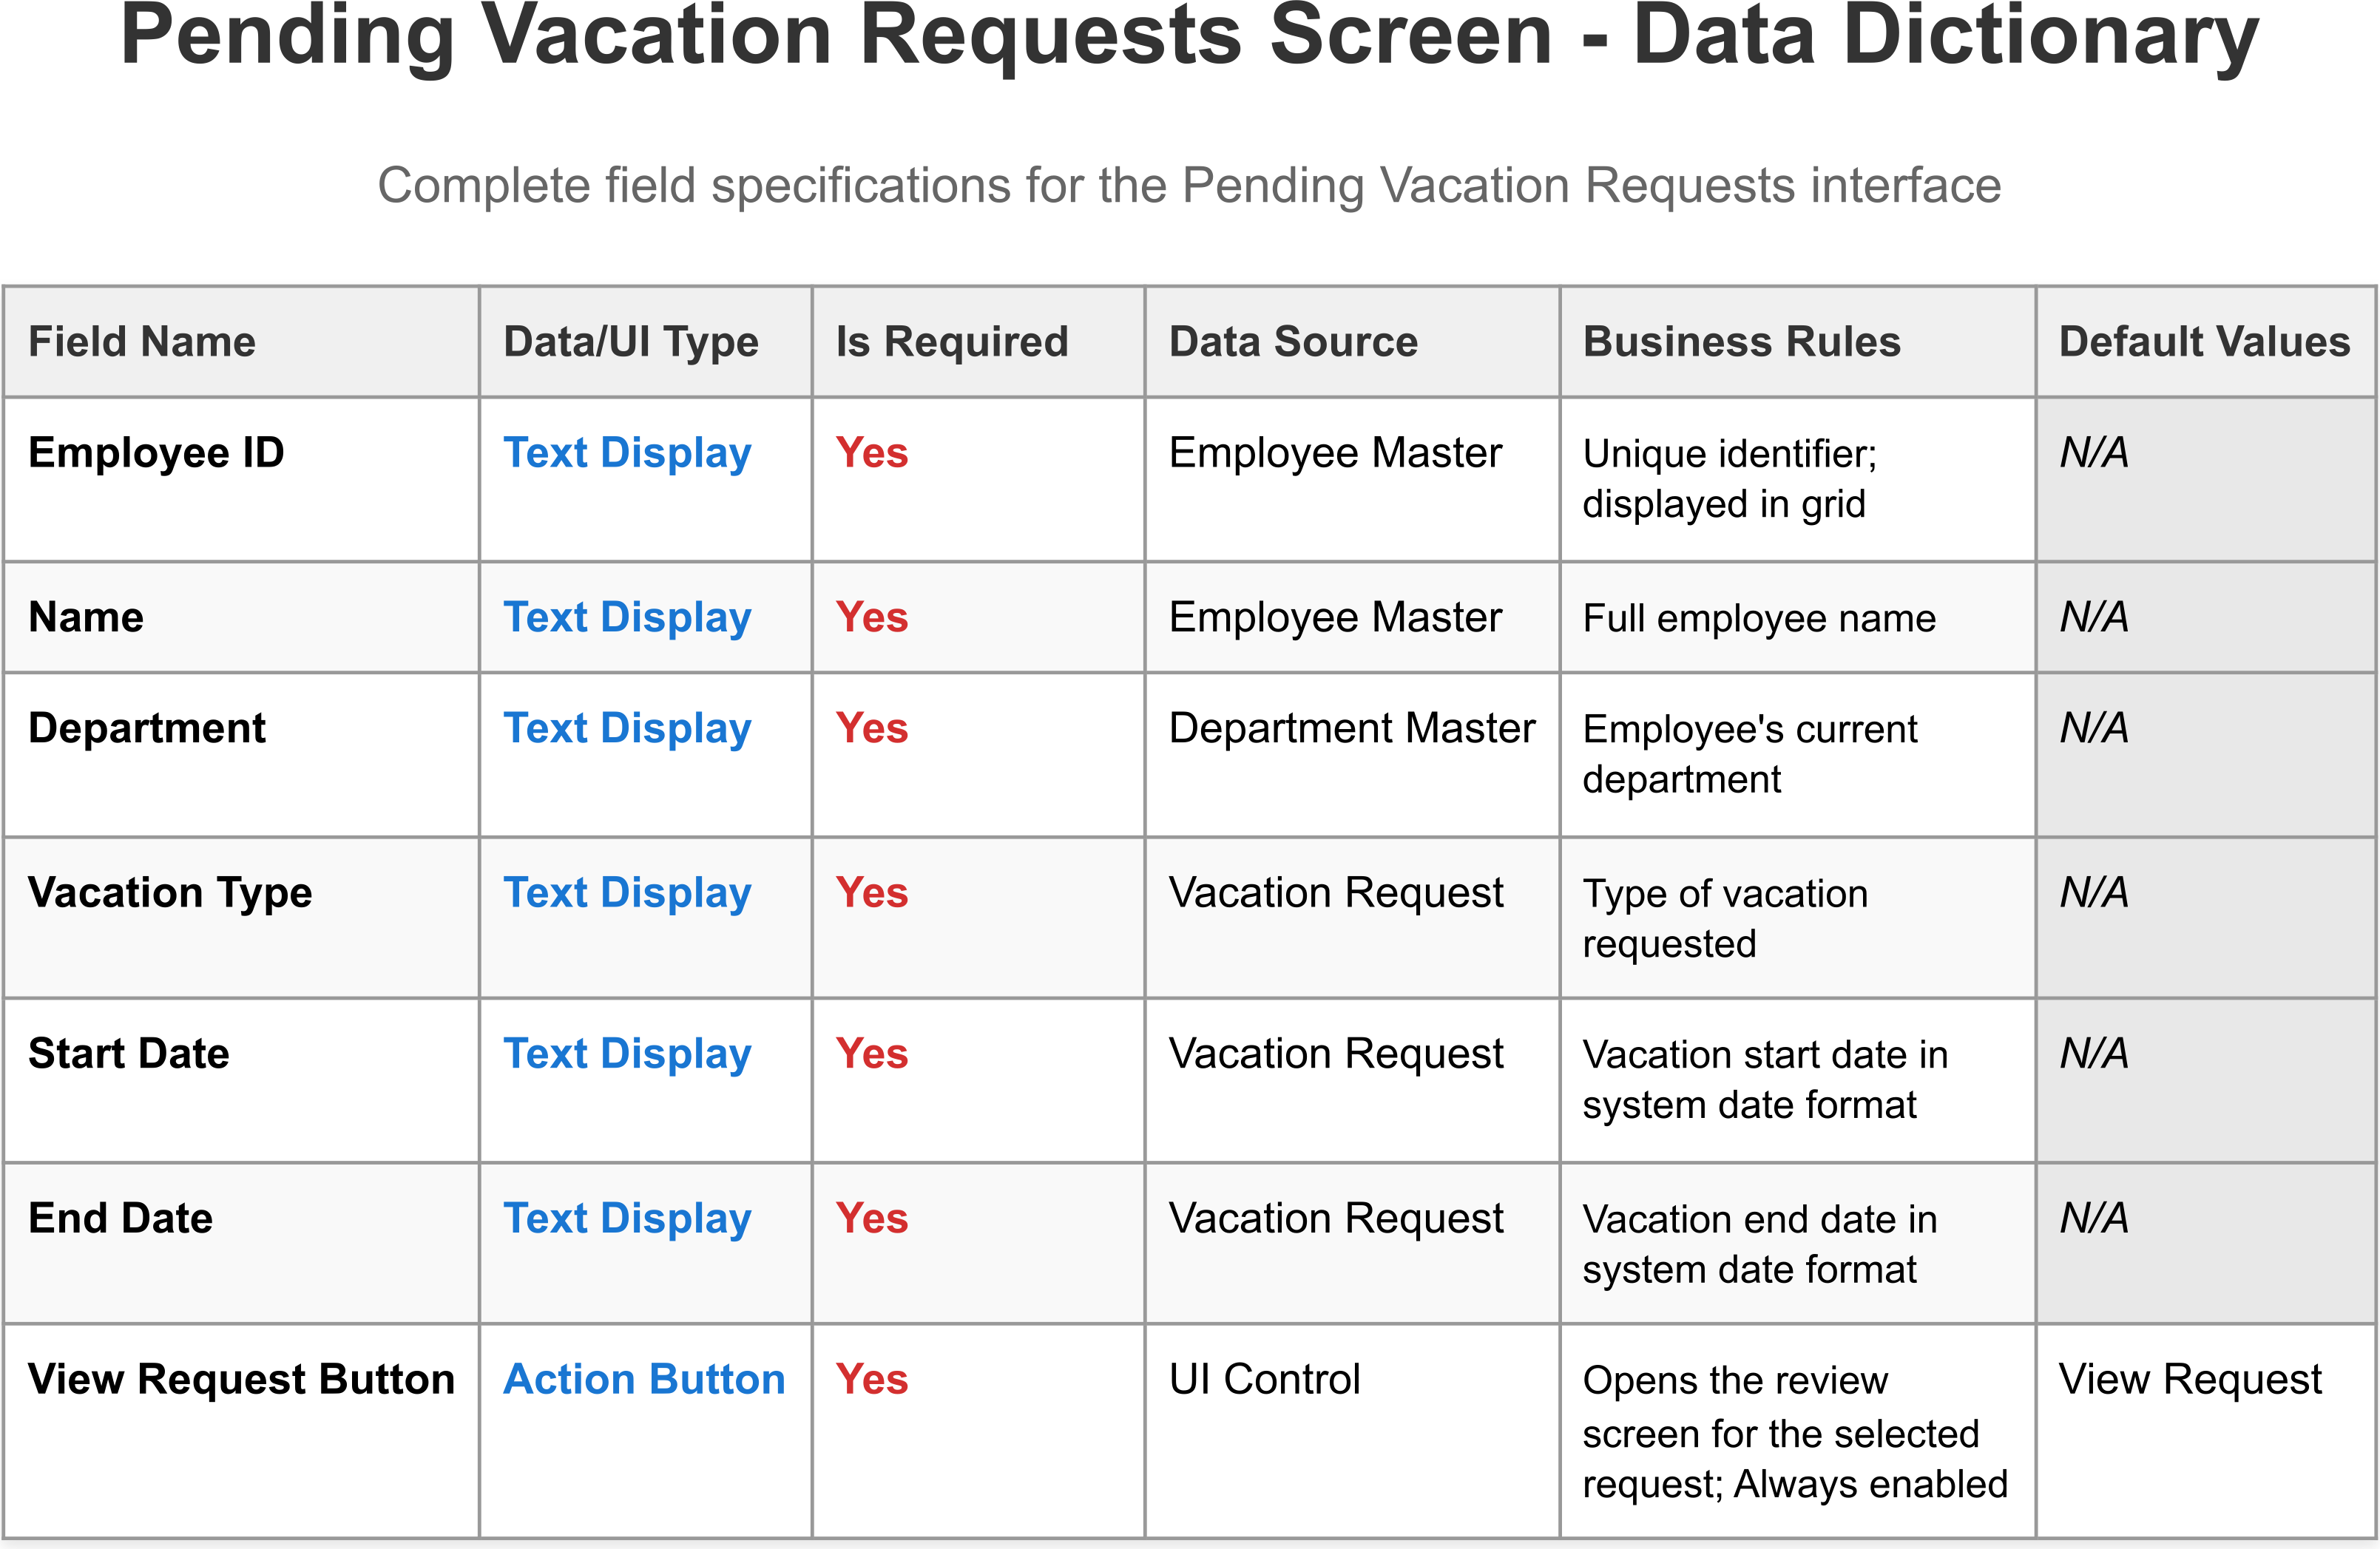Click the UI Control data source cell
2380x1549 pixels.
(x=1264, y=1379)
